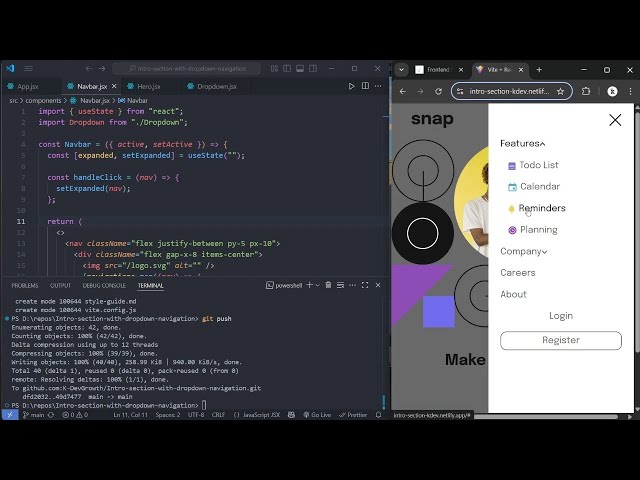640x480 pixels.
Task: Open errors and warnings count in status bar
Action: tap(75, 415)
